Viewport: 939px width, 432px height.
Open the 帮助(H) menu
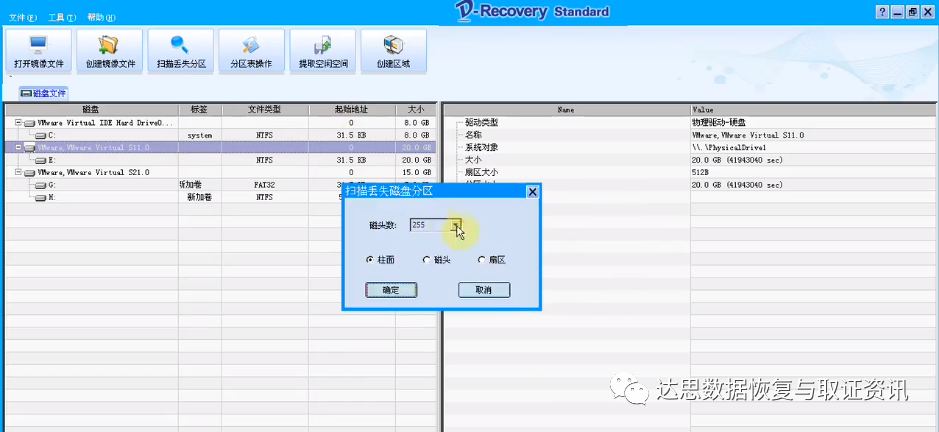[x=101, y=17]
